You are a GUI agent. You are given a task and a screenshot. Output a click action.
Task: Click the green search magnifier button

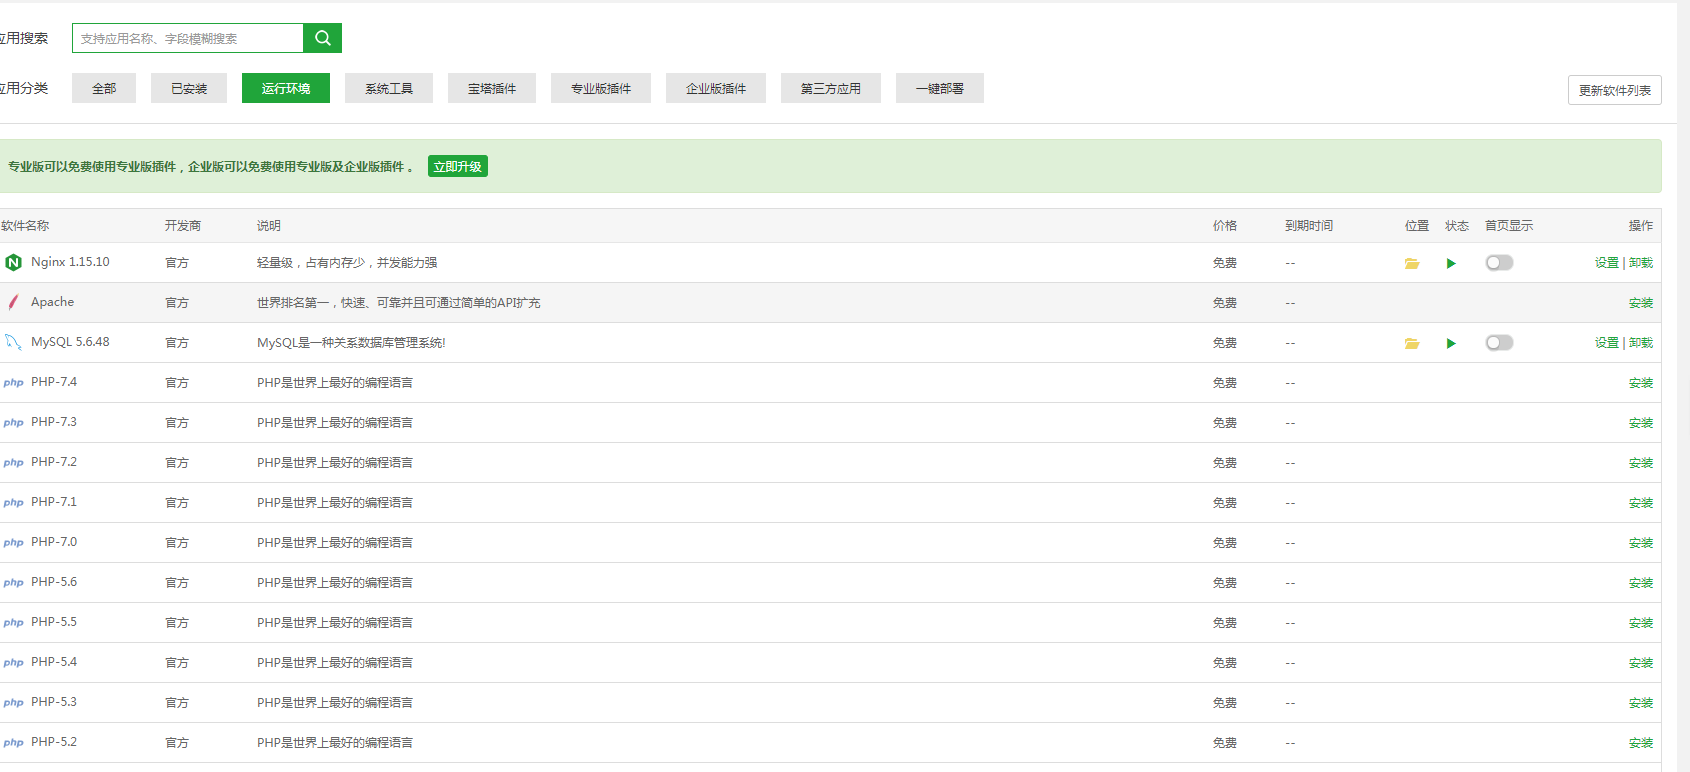(322, 38)
